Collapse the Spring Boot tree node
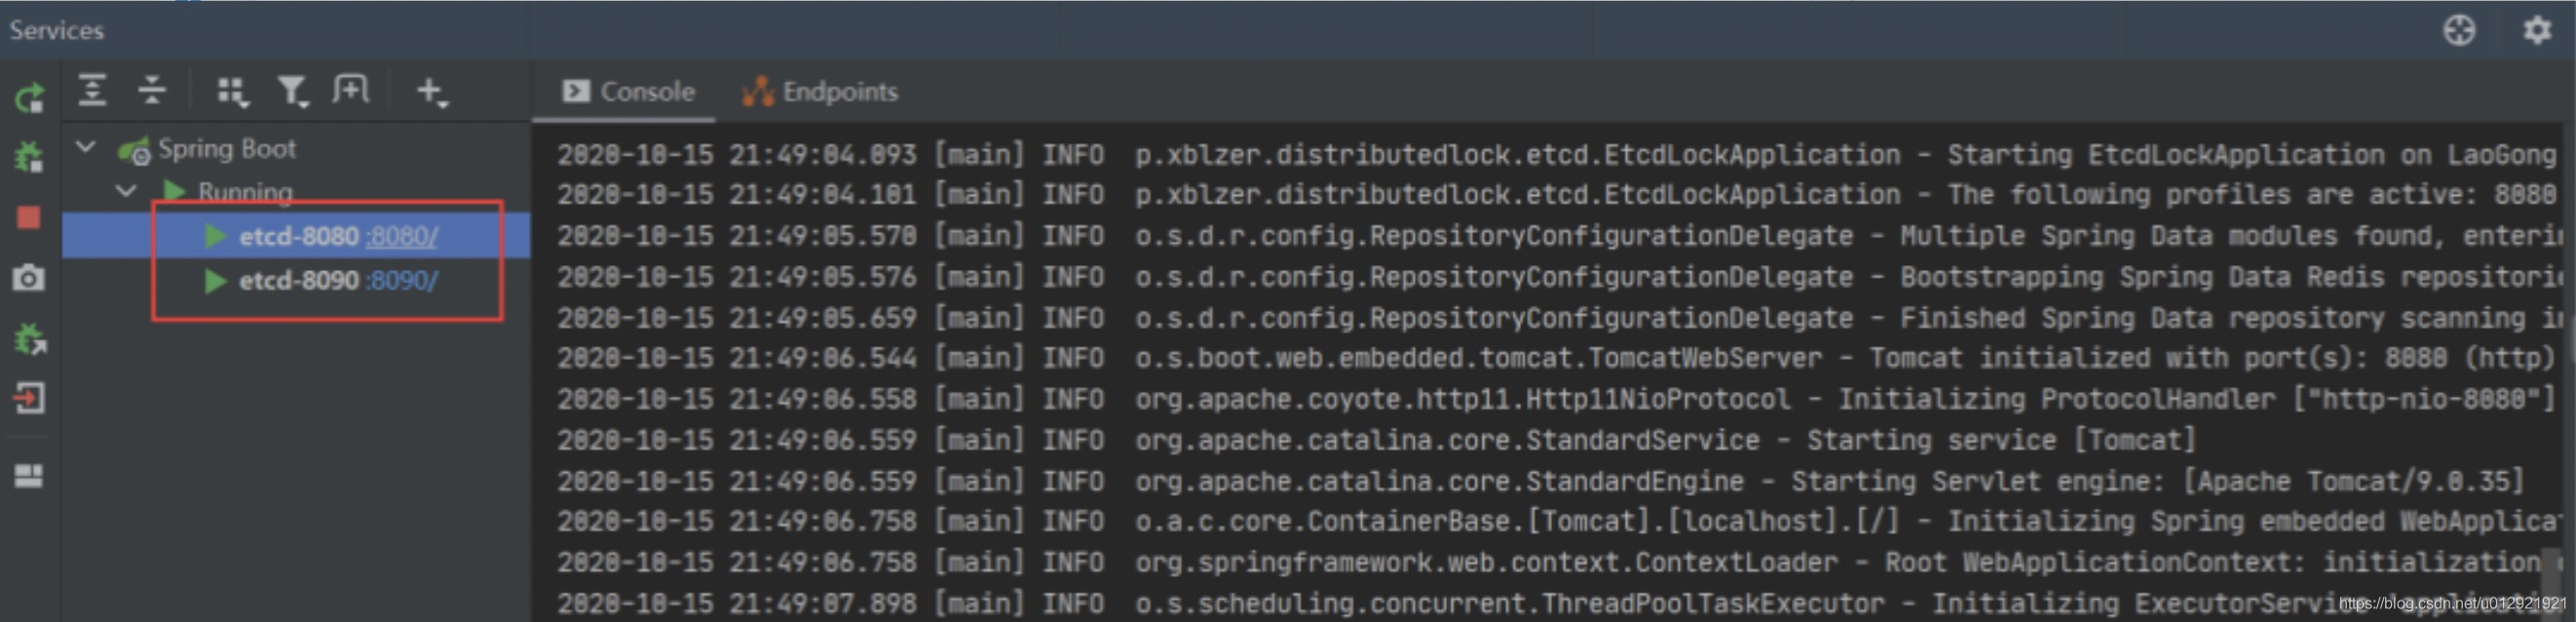 click(86, 148)
